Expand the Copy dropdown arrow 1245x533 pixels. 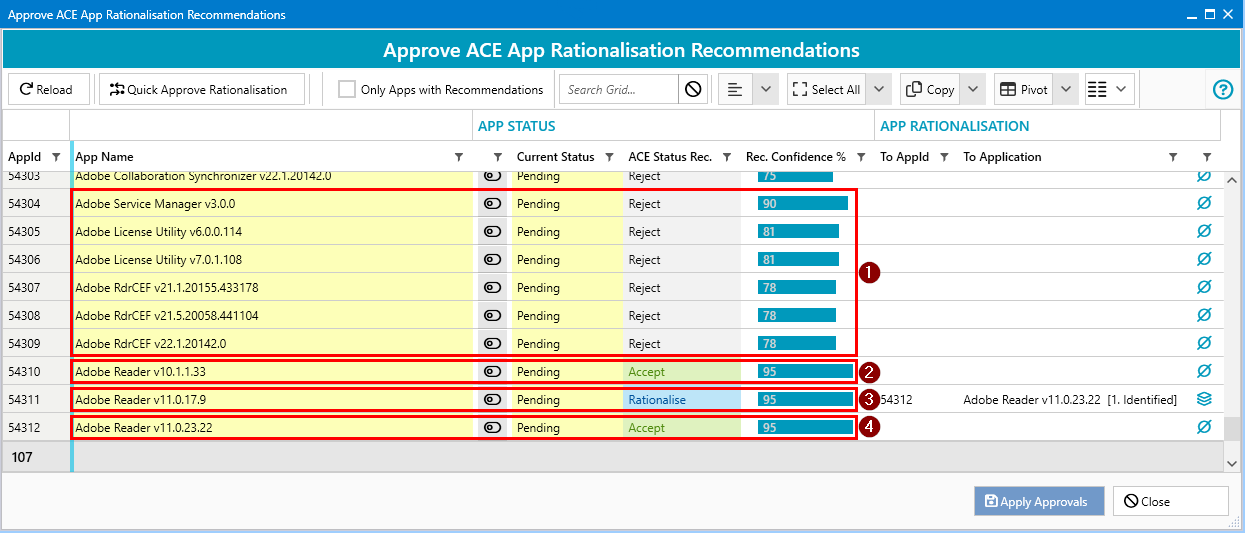tap(973, 89)
